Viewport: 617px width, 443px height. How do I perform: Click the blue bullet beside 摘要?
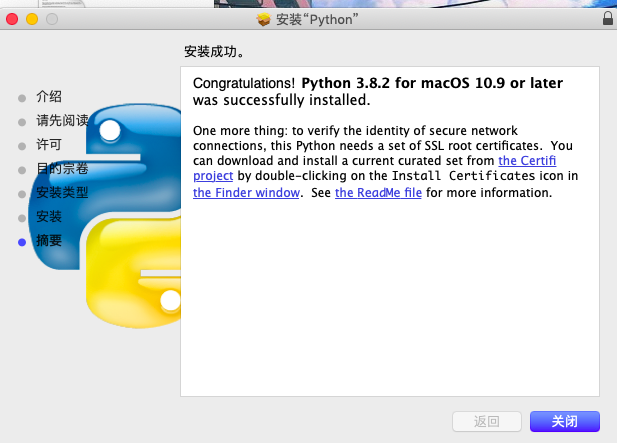22,242
